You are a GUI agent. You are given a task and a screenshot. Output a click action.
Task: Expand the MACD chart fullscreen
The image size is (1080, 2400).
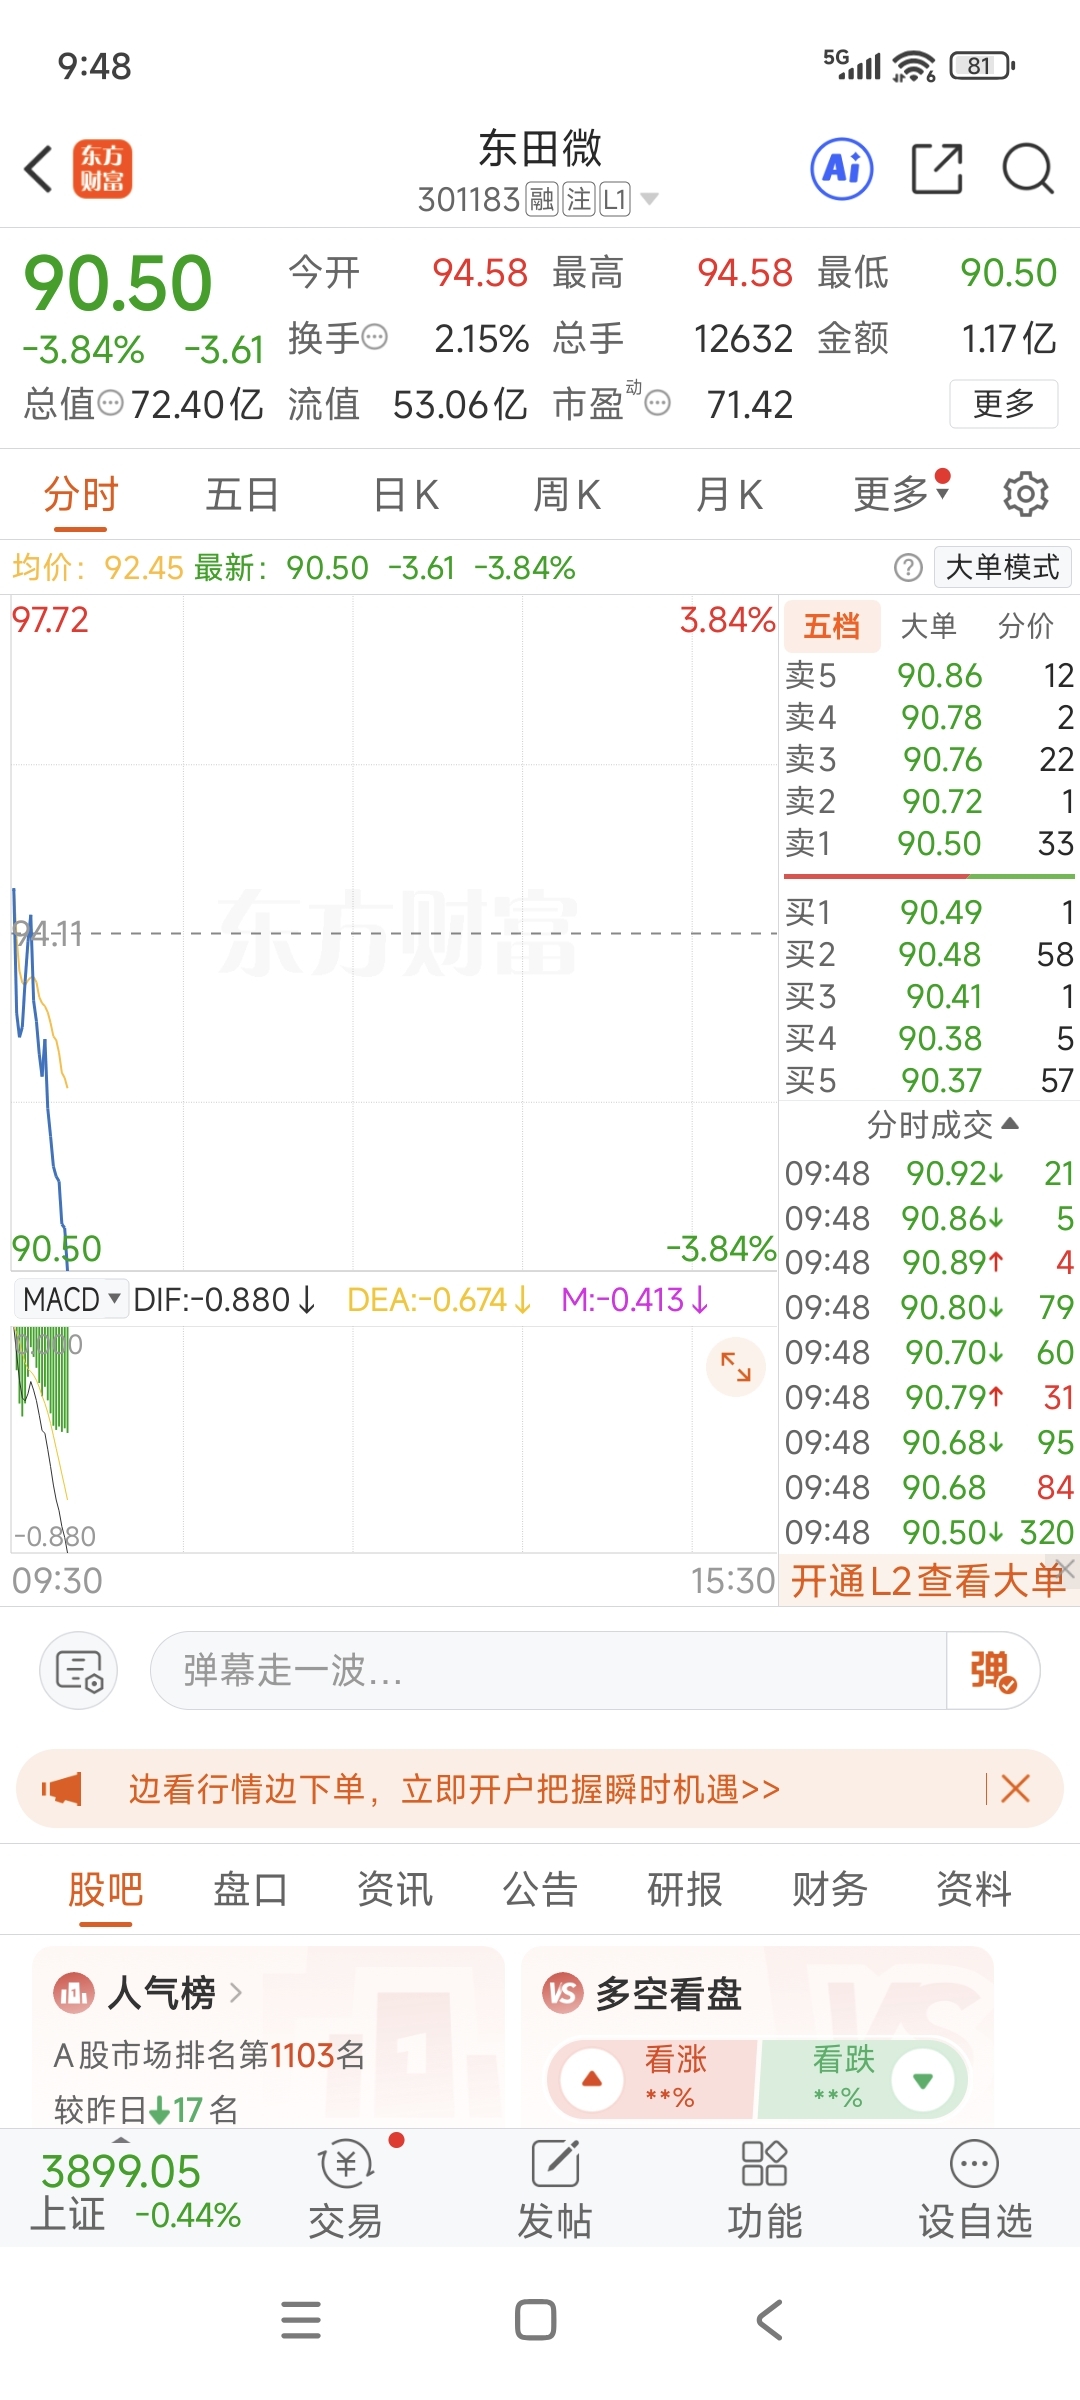coord(736,1366)
